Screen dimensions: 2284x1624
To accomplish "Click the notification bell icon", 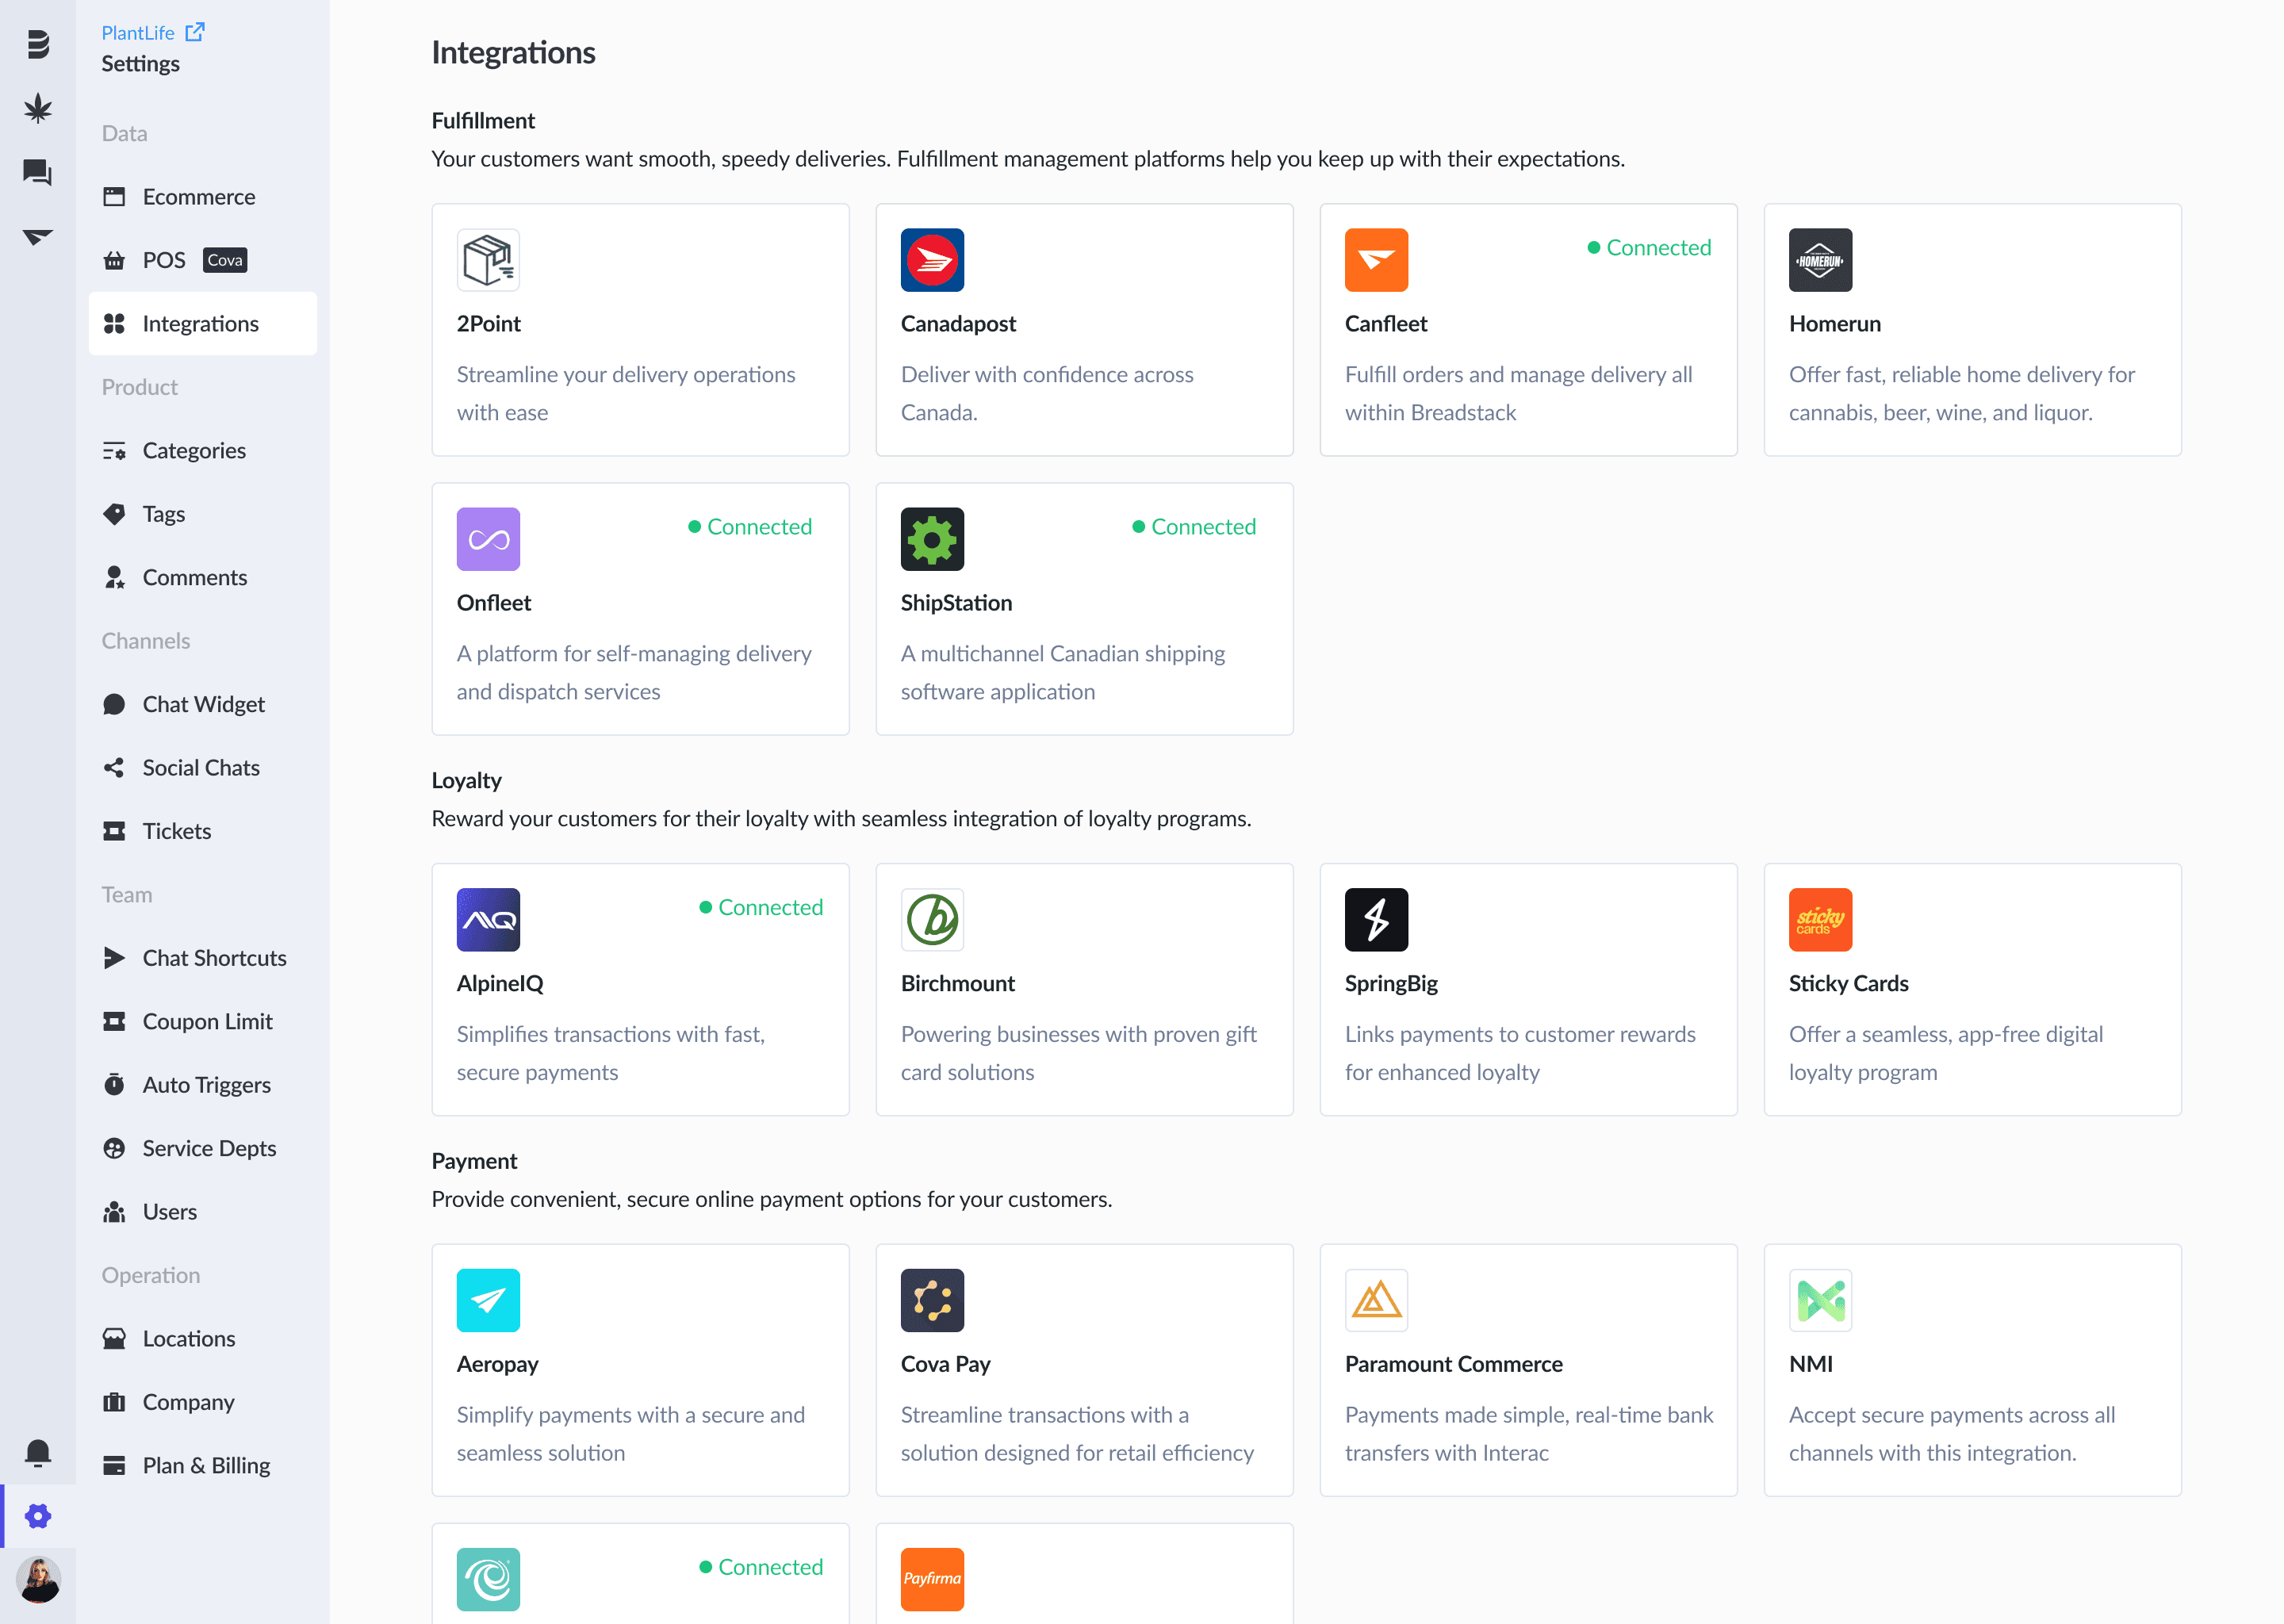I will [38, 1451].
